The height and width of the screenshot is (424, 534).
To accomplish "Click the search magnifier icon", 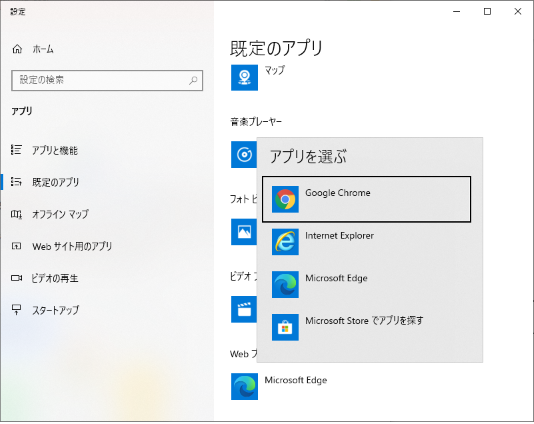I will 193,80.
